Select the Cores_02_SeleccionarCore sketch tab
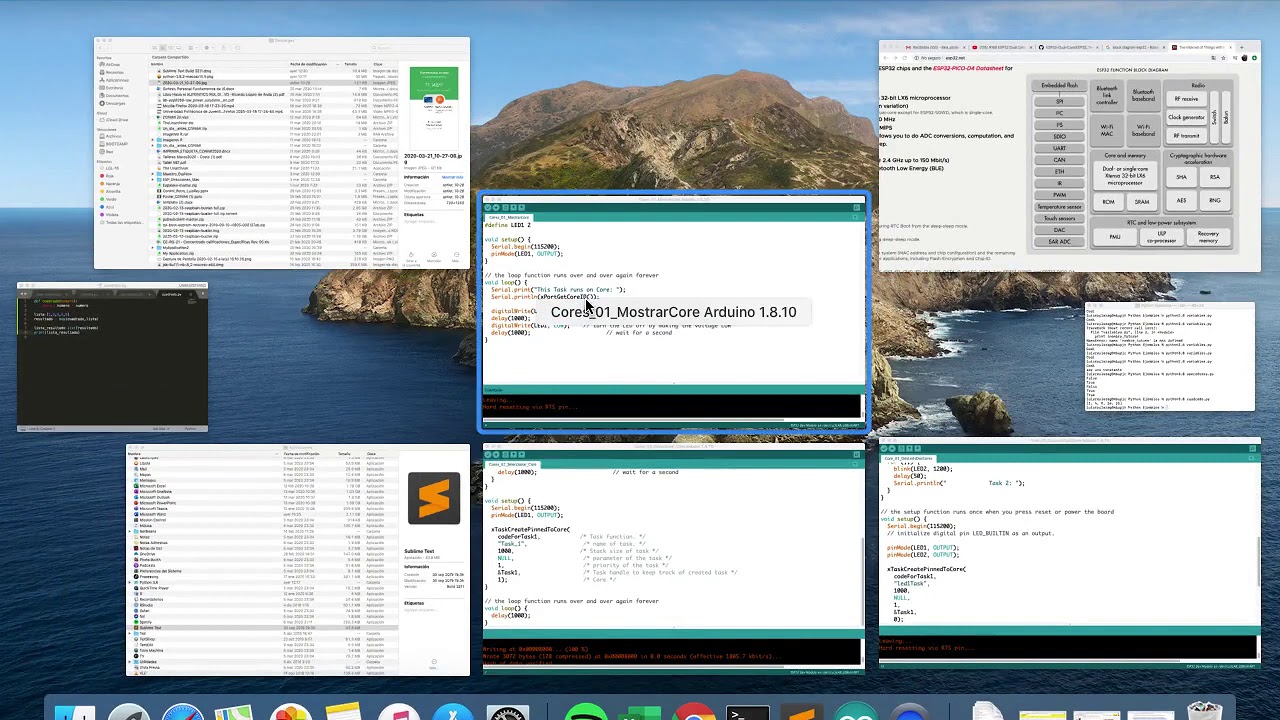The image size is (1280, 720). 512,465
